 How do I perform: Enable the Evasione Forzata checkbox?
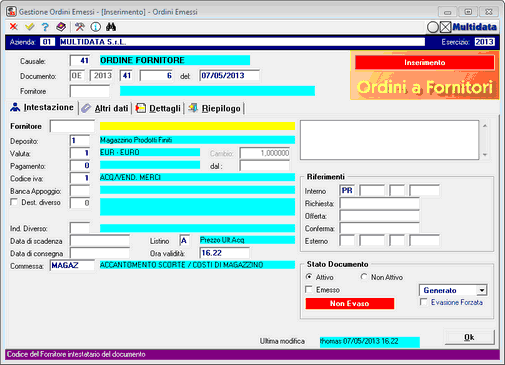424,302
